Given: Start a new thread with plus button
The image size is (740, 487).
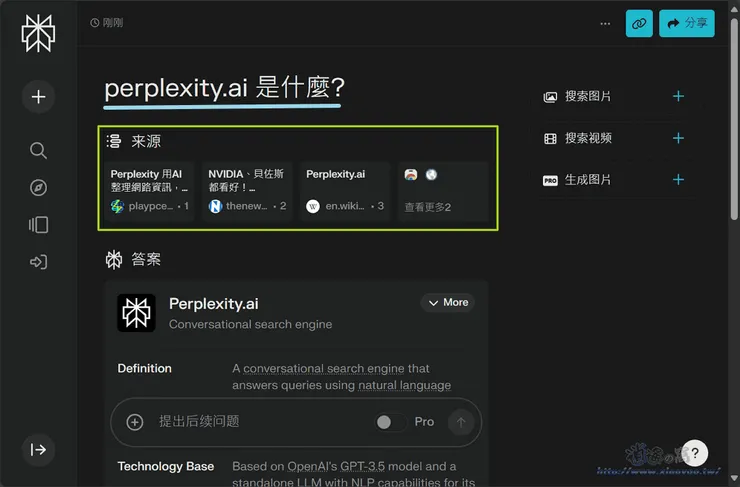Looking at the screenshot, I should (38, 97).
